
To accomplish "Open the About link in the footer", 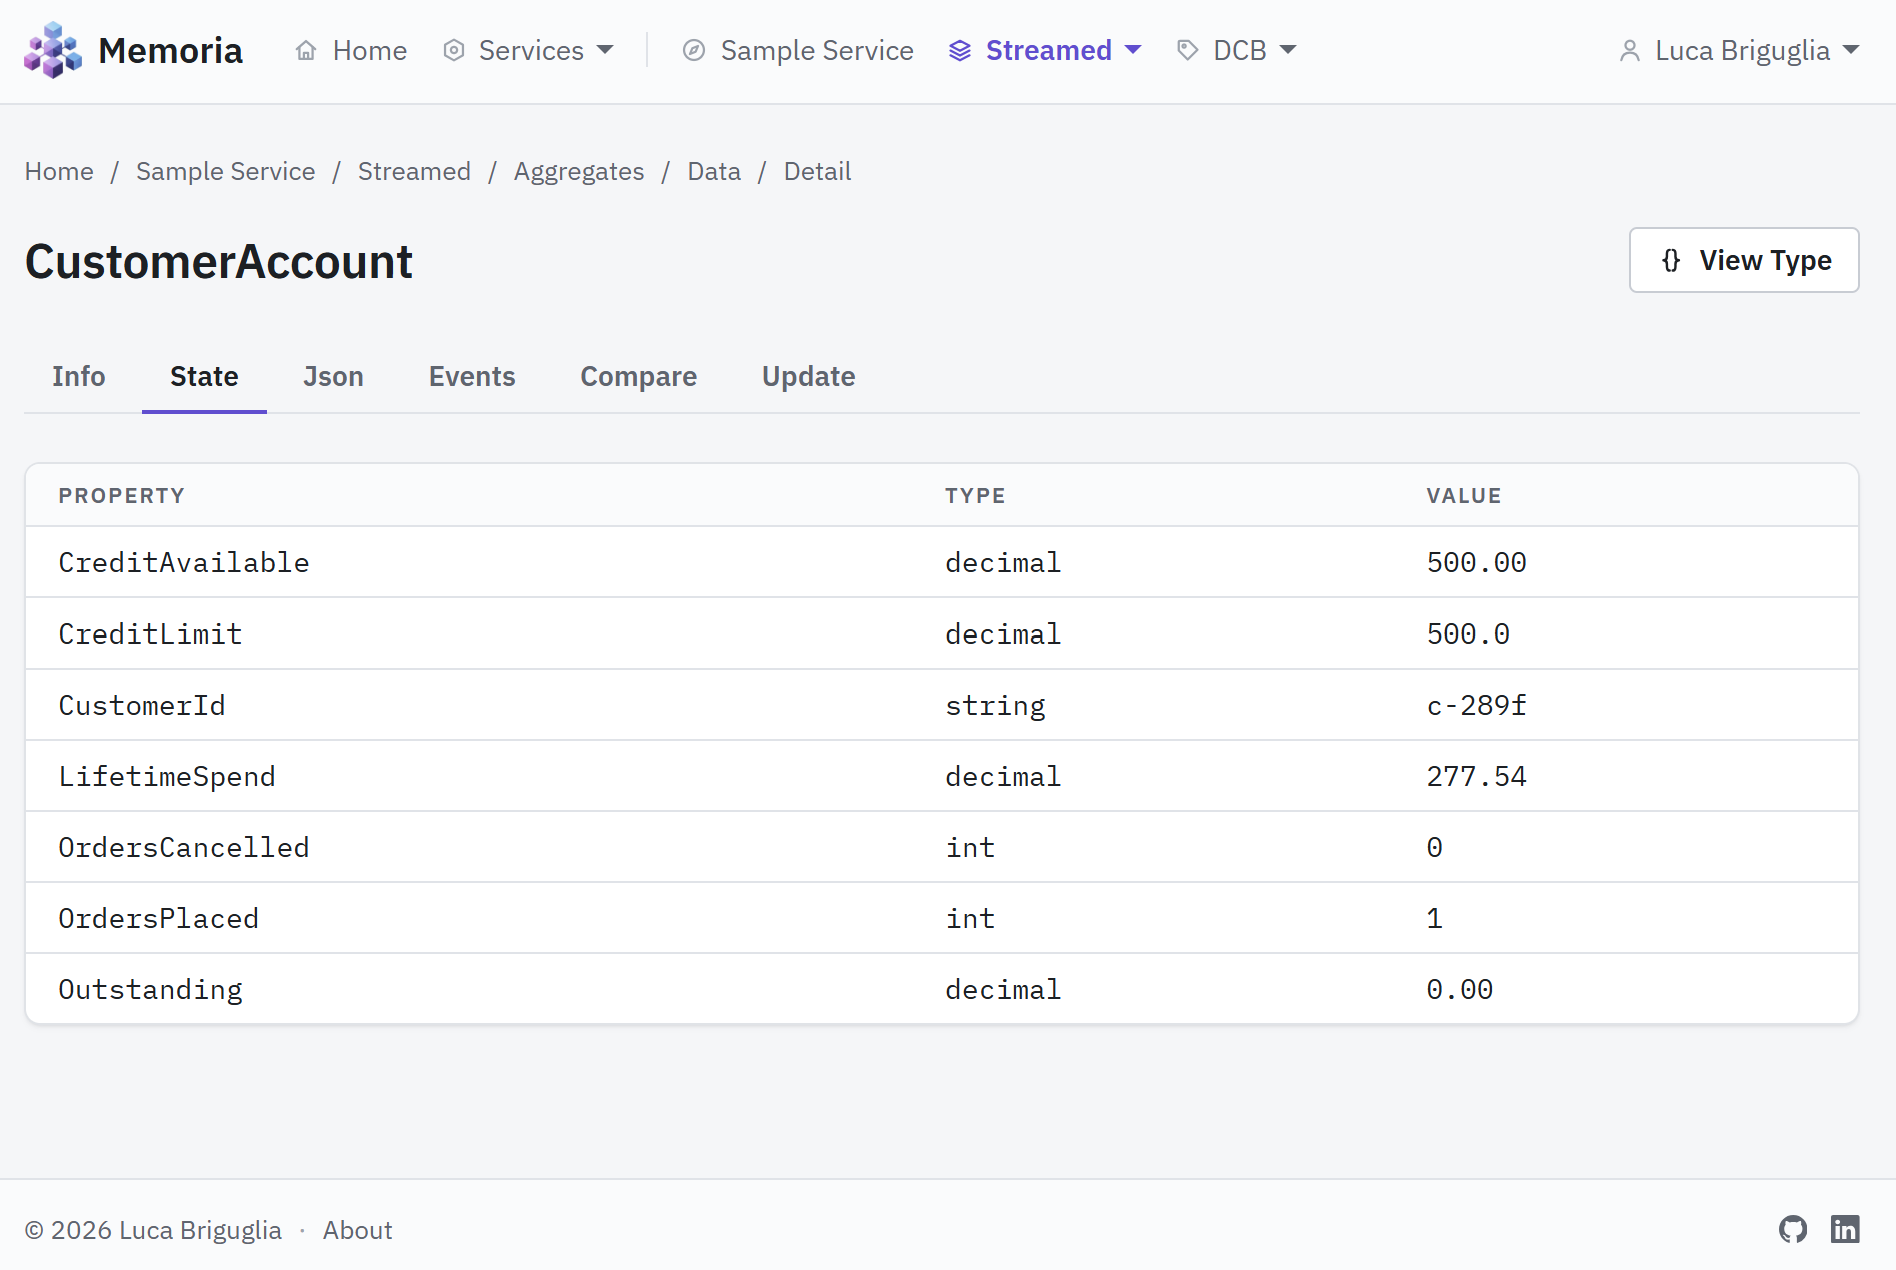I will pos(357,1230).
